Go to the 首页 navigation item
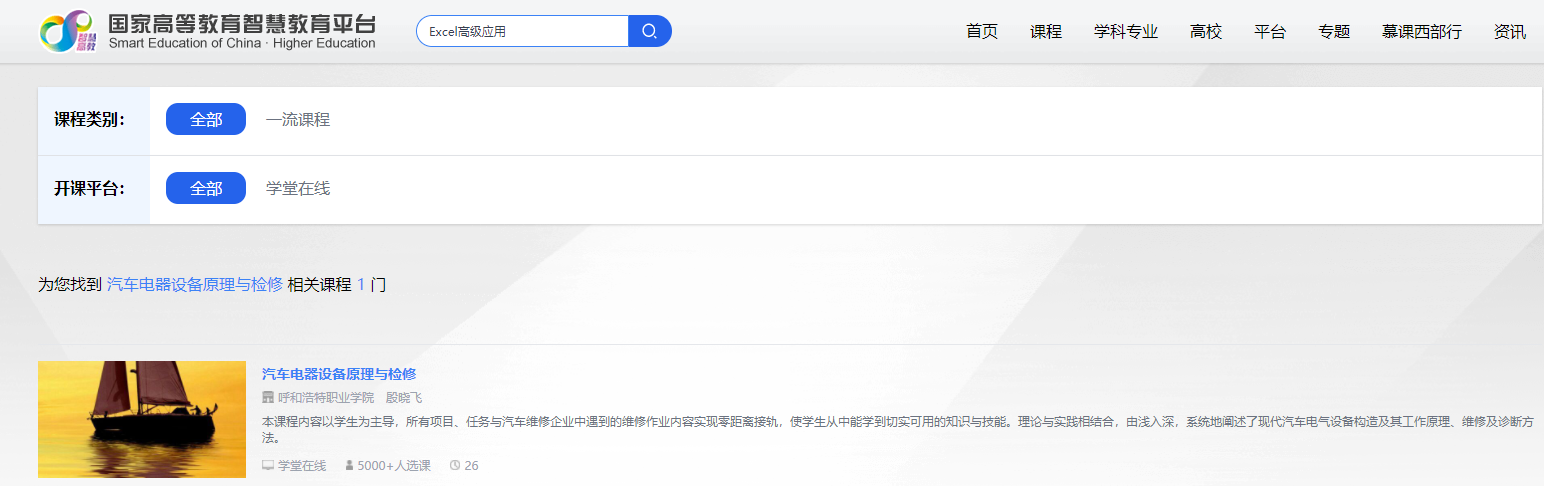This screenshot has height=486, width=1544. [x=982, y=32]
